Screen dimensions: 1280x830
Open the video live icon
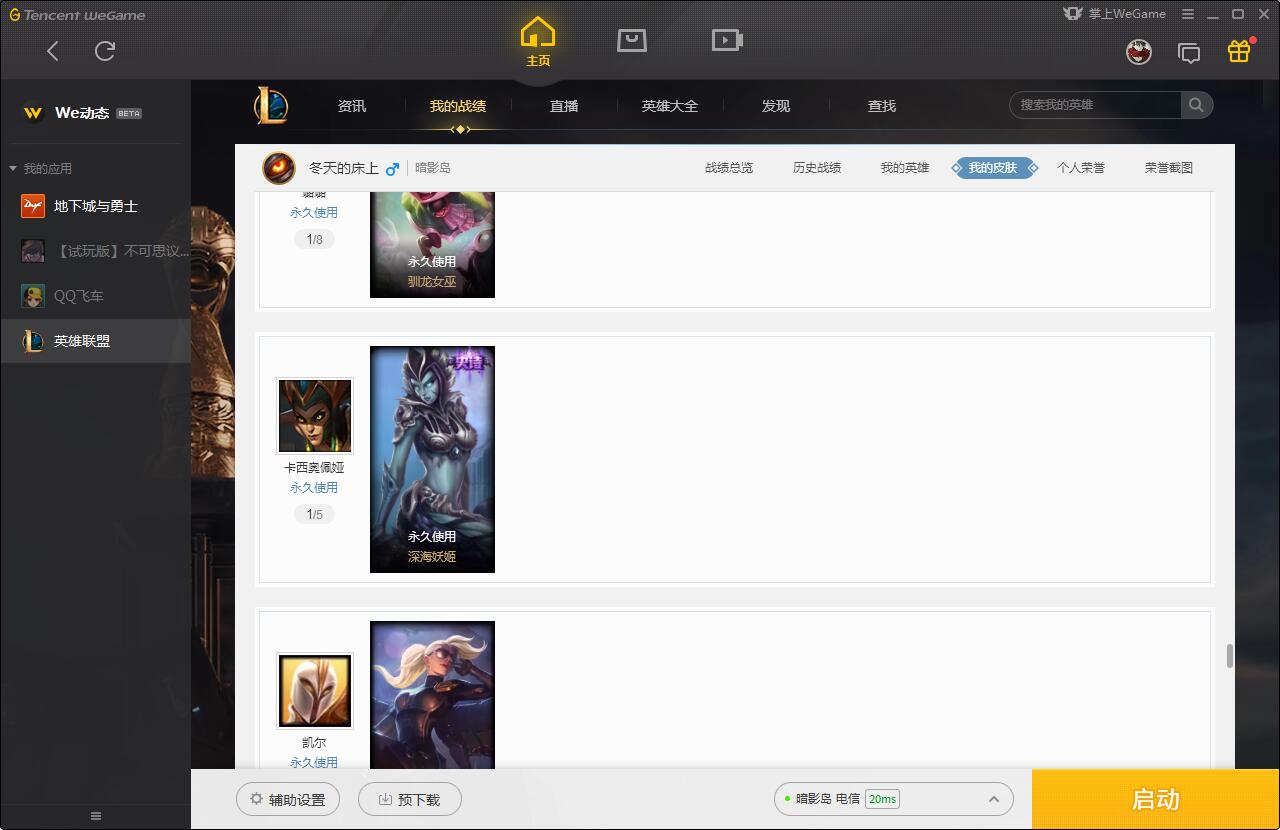(727, 40)
